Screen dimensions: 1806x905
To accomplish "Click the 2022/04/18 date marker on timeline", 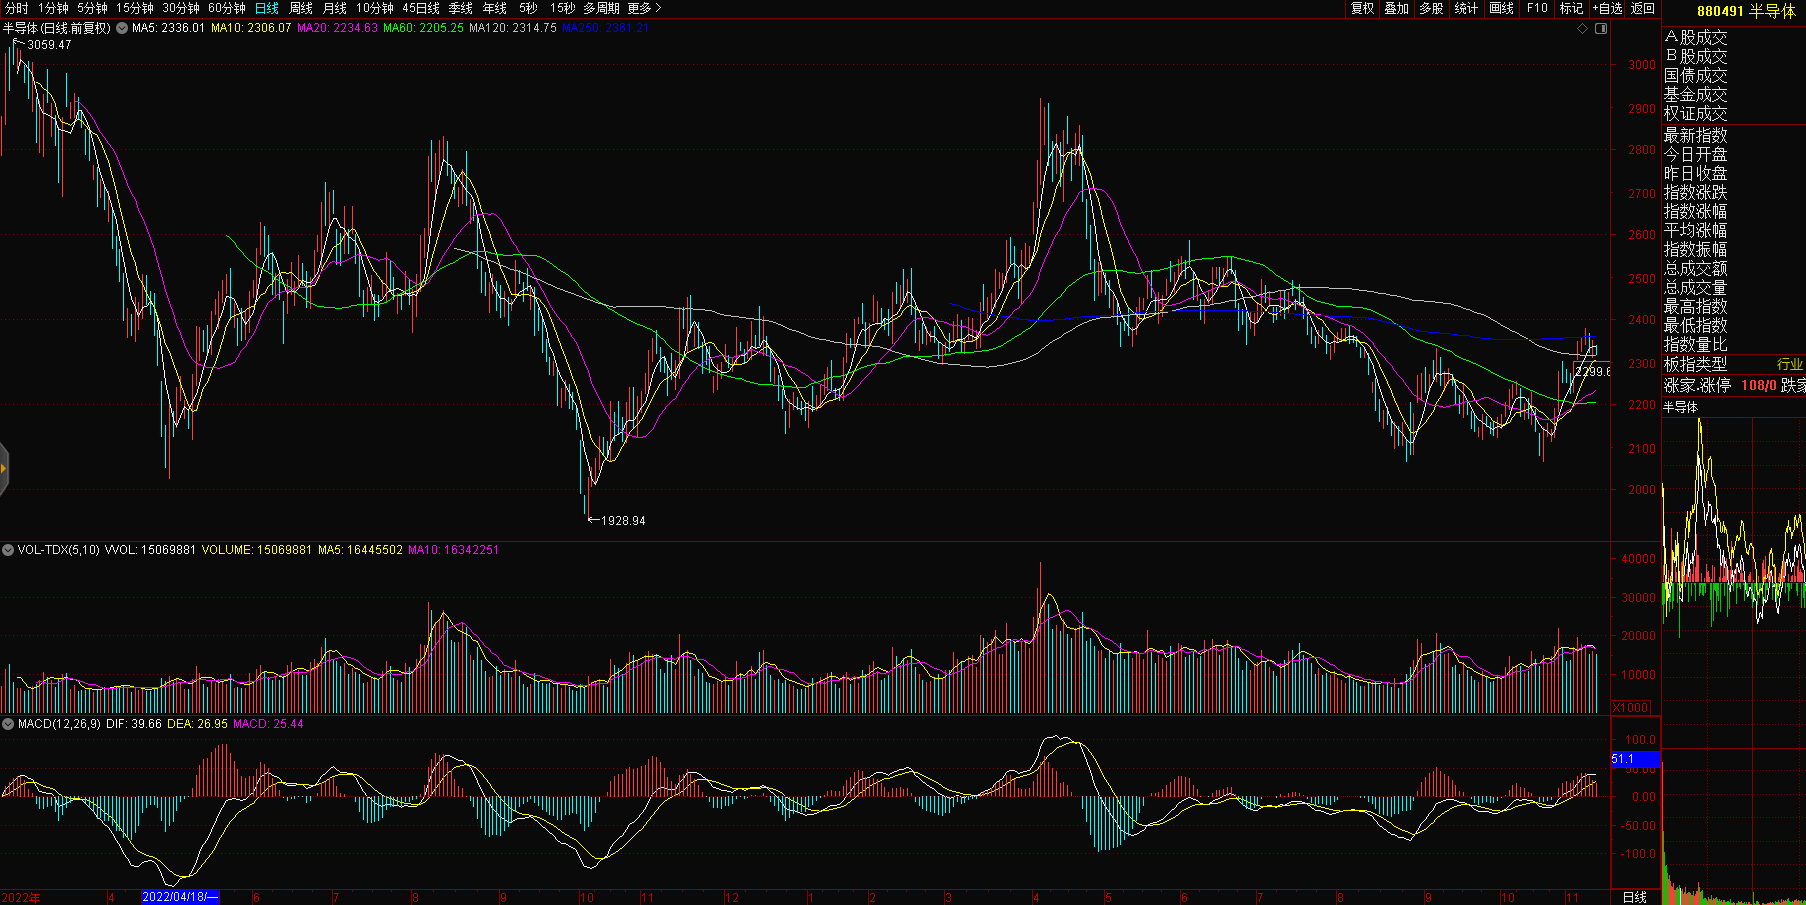I will pyautogui.click(x=180, y=897).
